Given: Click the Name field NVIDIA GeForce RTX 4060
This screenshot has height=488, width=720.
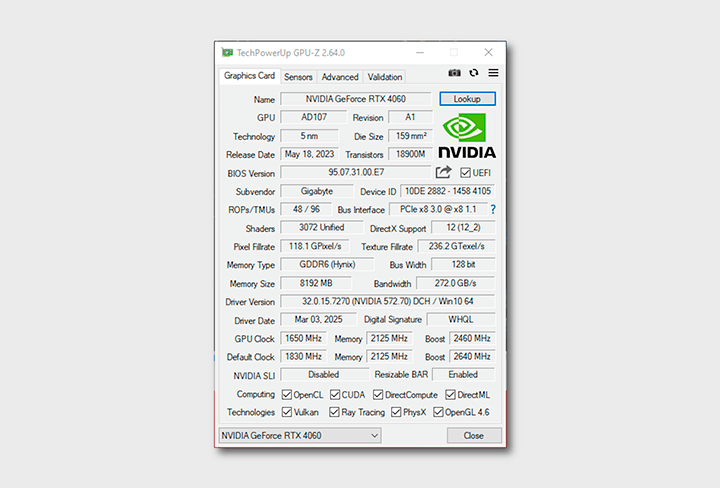Looking at the screenshot, I should click(356, 99).
